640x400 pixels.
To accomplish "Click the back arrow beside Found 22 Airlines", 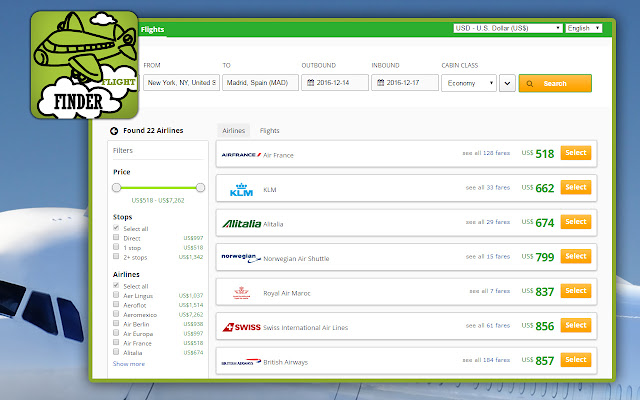I will [x=114, y=131].
